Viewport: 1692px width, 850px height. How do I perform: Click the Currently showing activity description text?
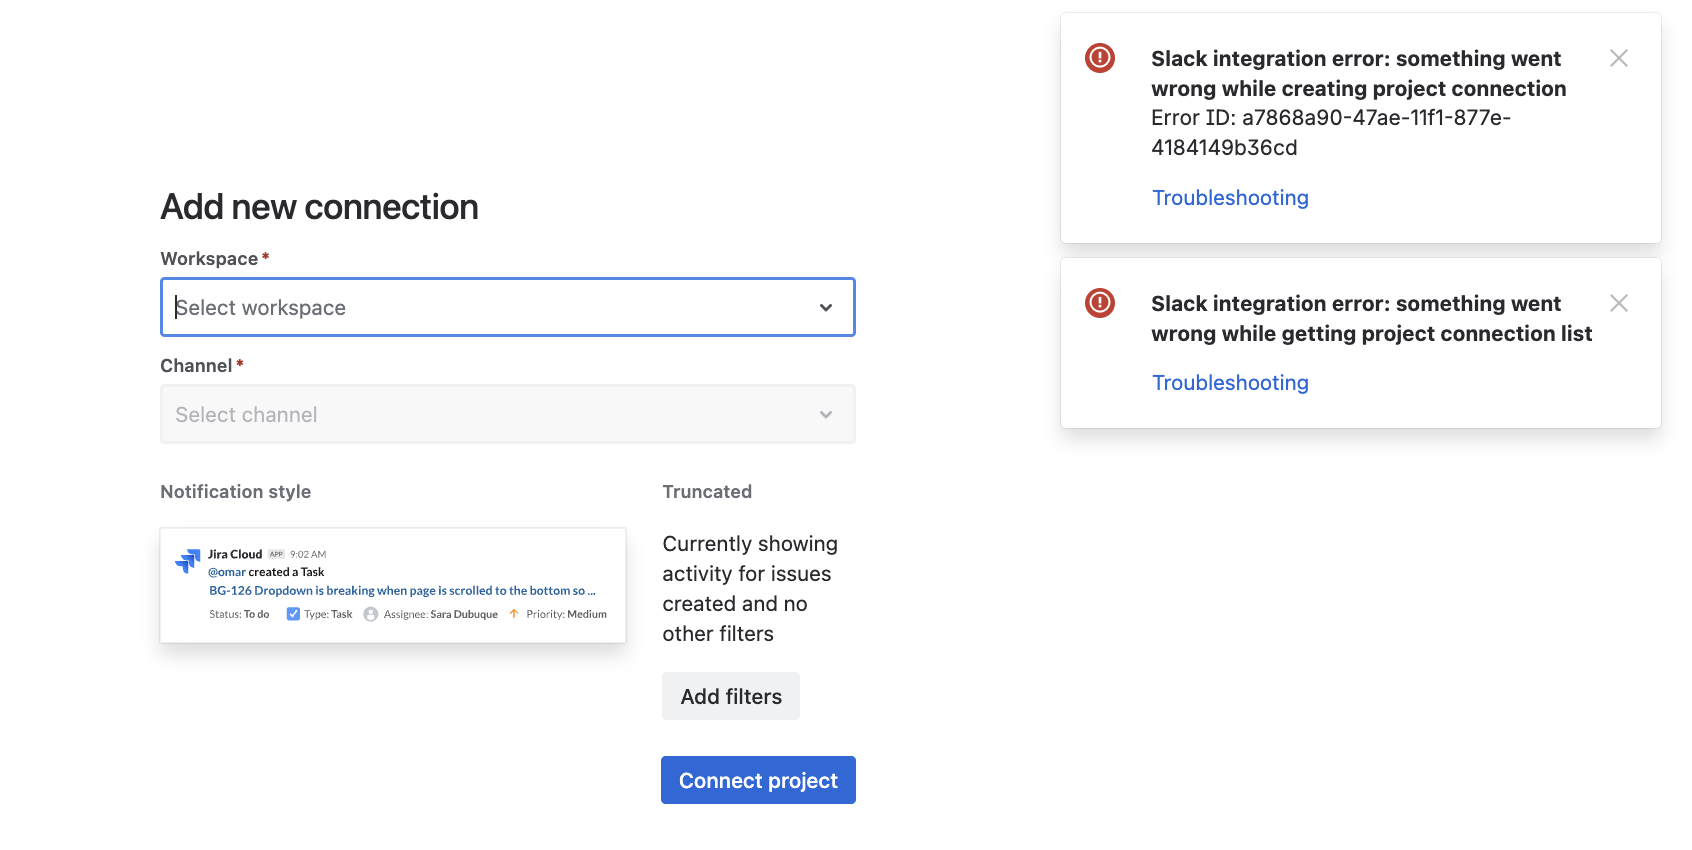tap(750, 589)
